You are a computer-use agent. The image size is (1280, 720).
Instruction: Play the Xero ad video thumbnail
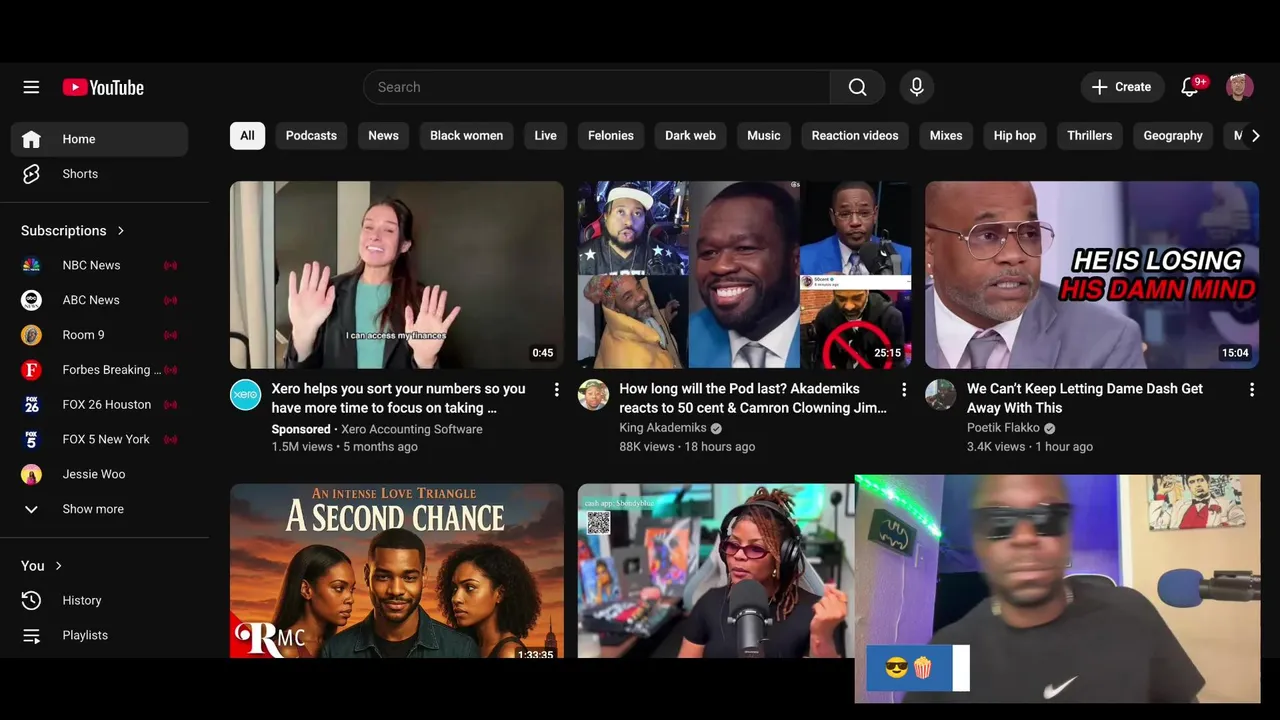397,275
